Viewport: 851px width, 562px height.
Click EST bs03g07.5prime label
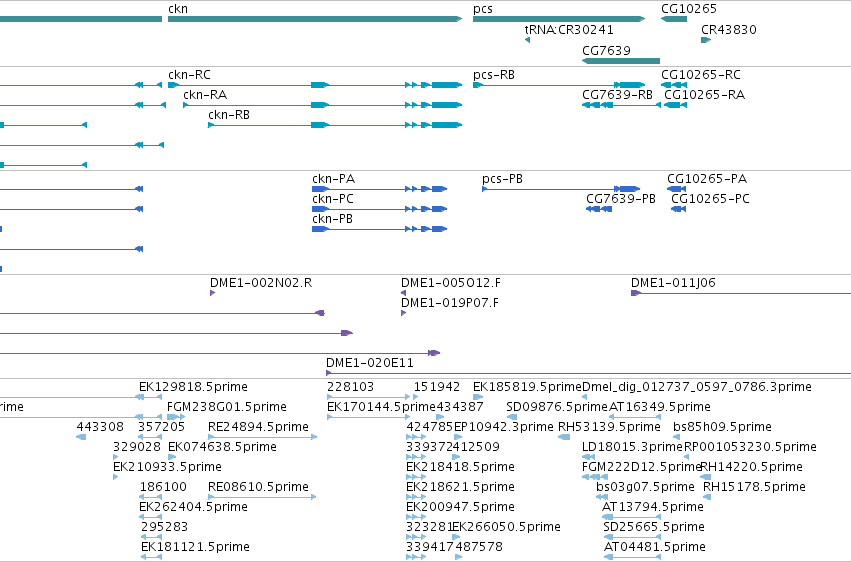click(645, 488)
